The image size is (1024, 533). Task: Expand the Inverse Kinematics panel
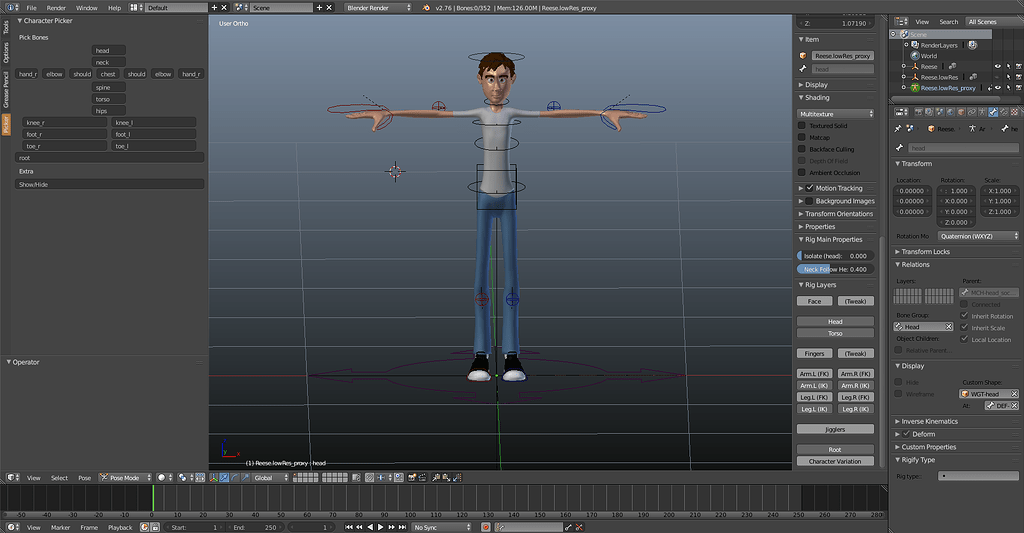pyautogui.click(x=929, y=421)
